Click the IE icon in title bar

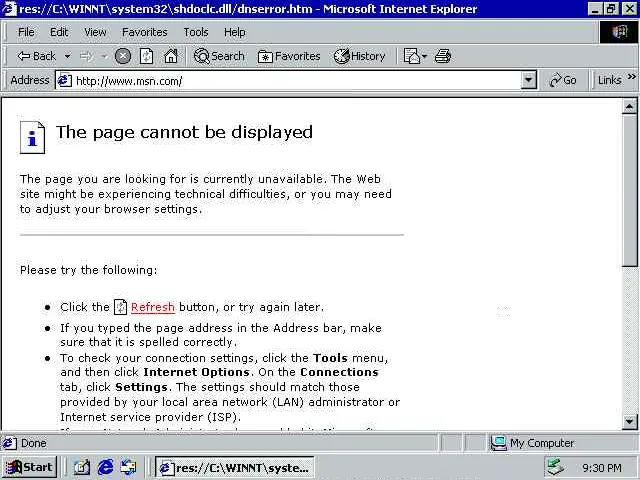coord(9,9)
